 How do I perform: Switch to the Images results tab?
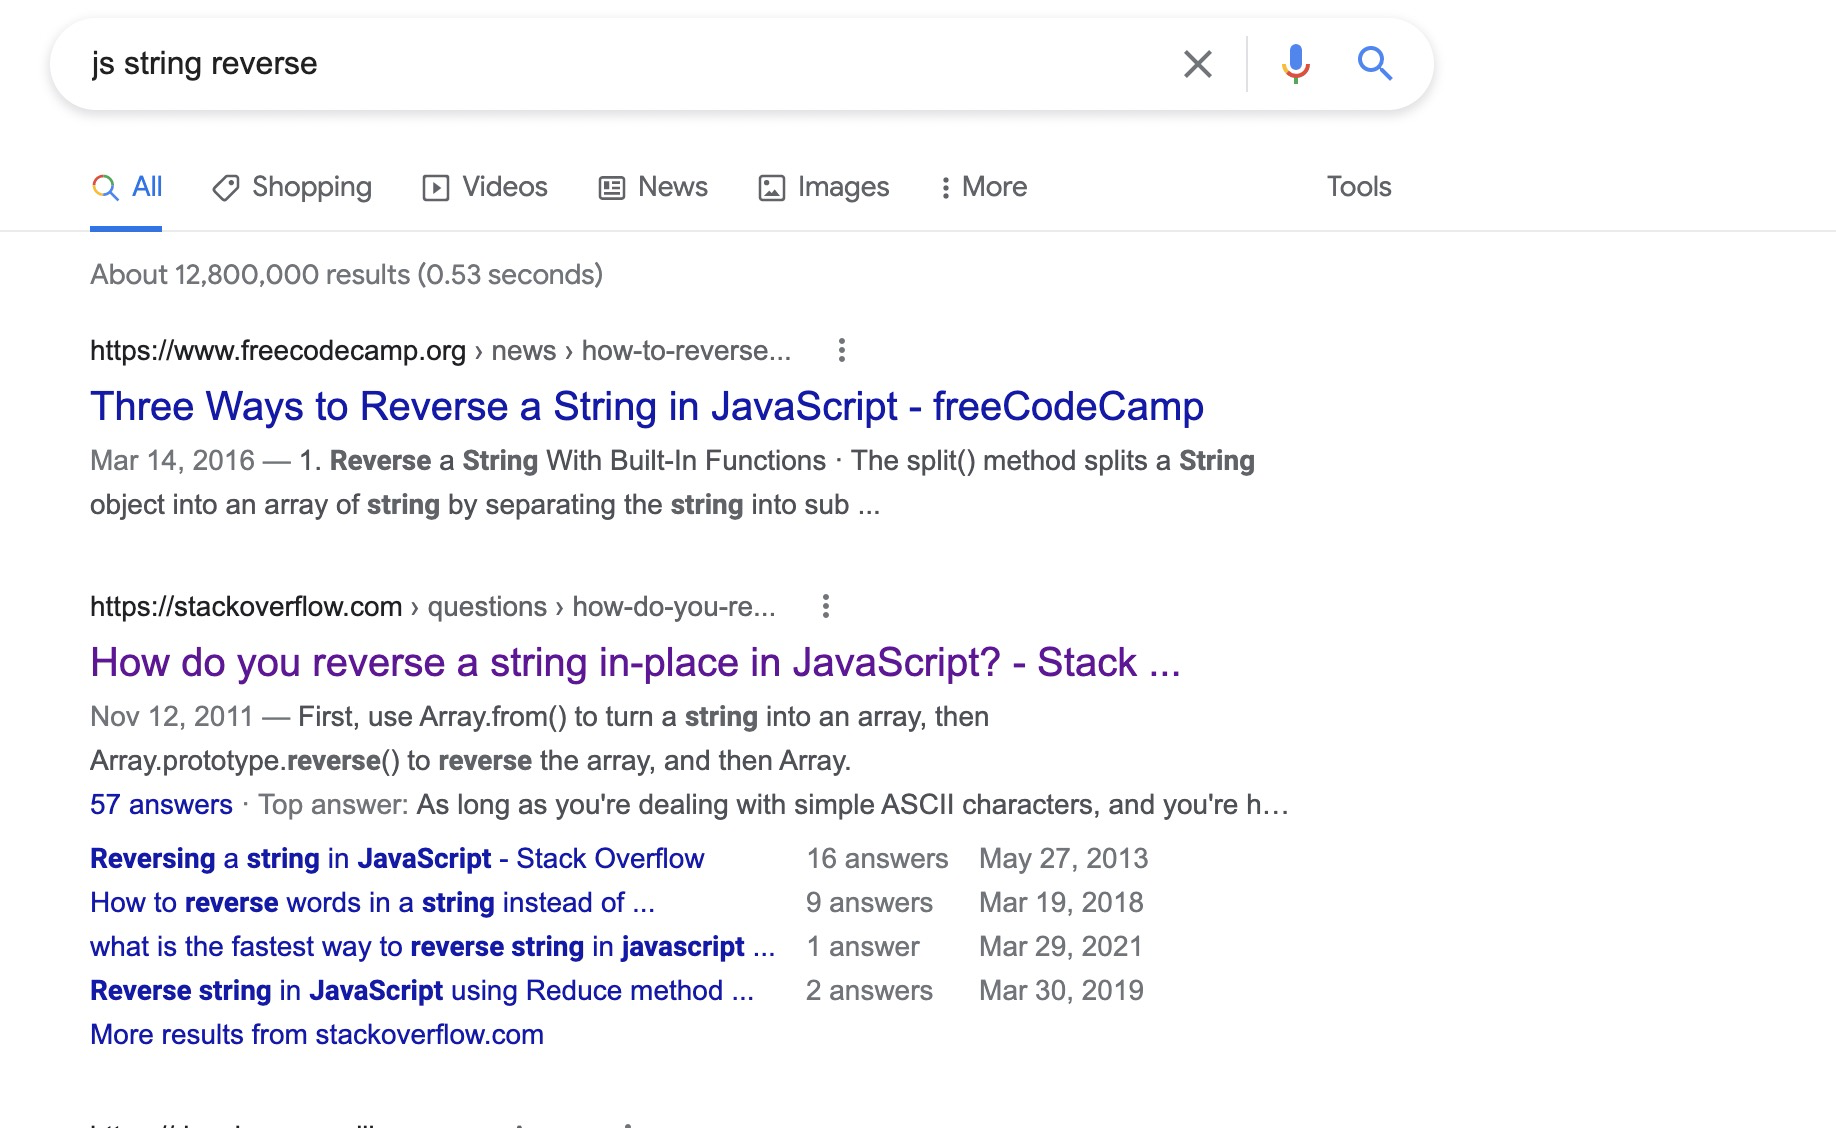pos(824,187)
